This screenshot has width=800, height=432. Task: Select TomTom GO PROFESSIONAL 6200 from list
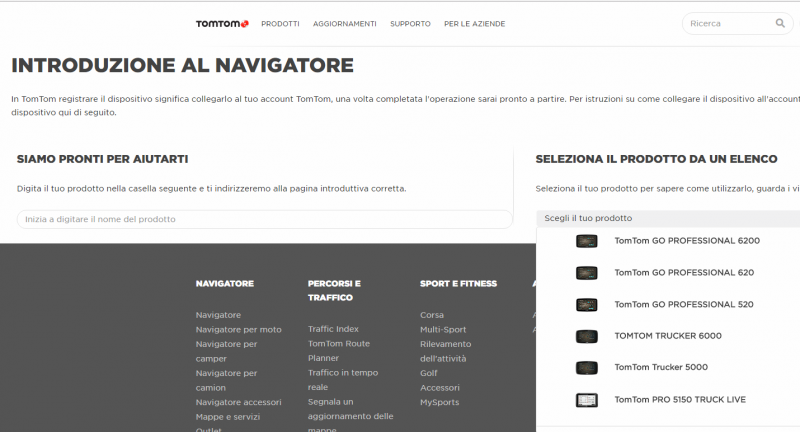coord(686,241)
